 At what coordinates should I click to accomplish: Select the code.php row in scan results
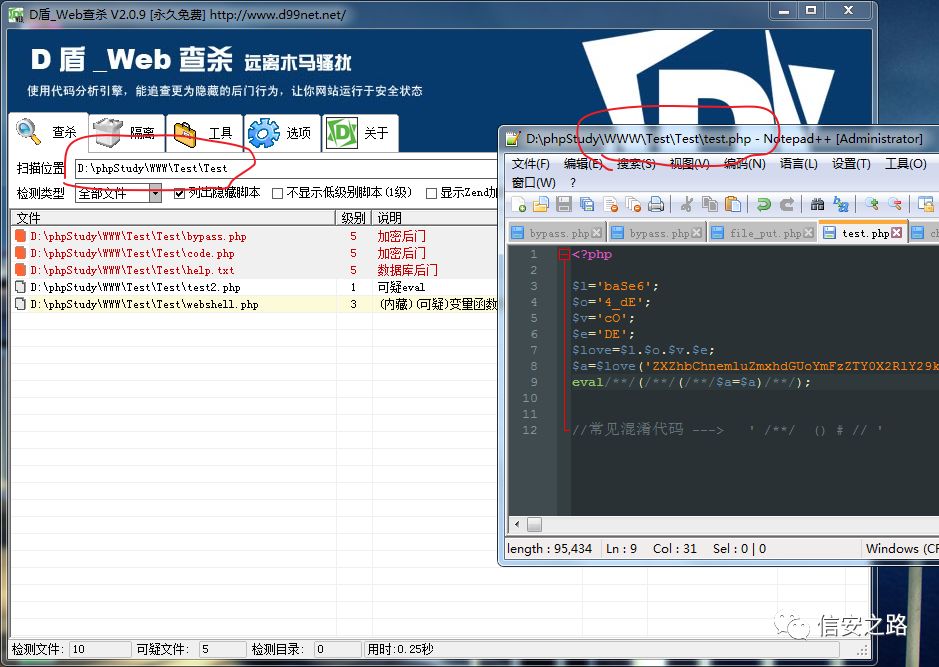pyautogui.click(x=255, y=253)
